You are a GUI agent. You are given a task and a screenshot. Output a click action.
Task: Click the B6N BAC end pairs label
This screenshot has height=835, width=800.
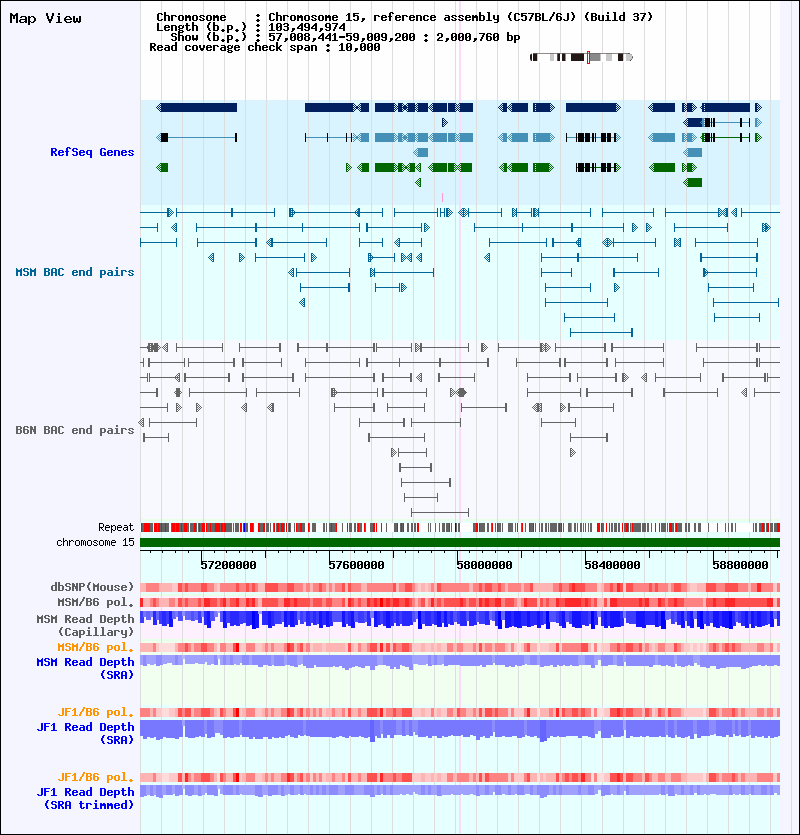pyautogui.click(x=75, y=430)
